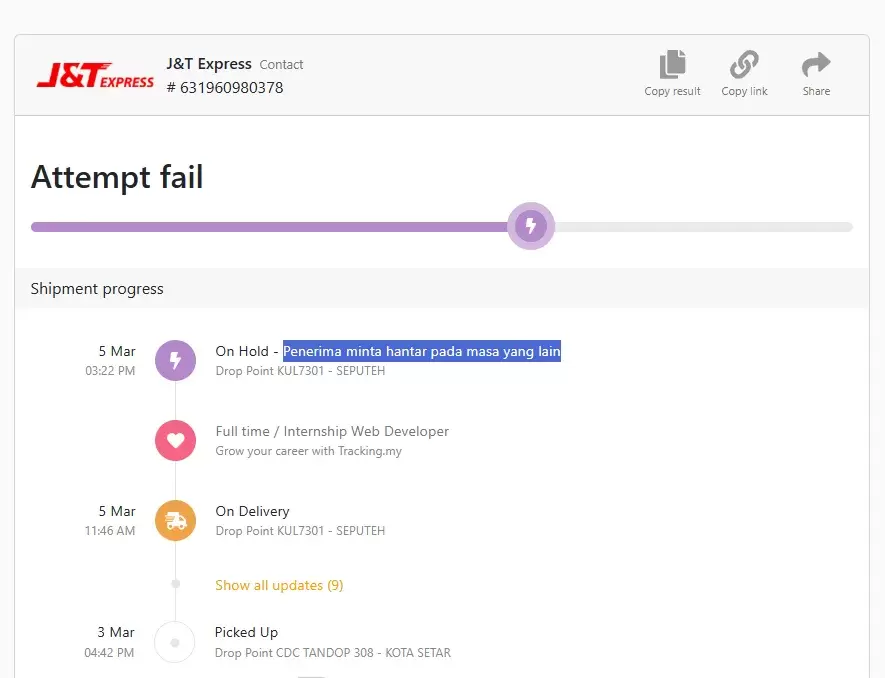The height and width of the screenshot is (678, 885).
Task: Open the Full time / Internship Web Developer ad
Action: 332,431
